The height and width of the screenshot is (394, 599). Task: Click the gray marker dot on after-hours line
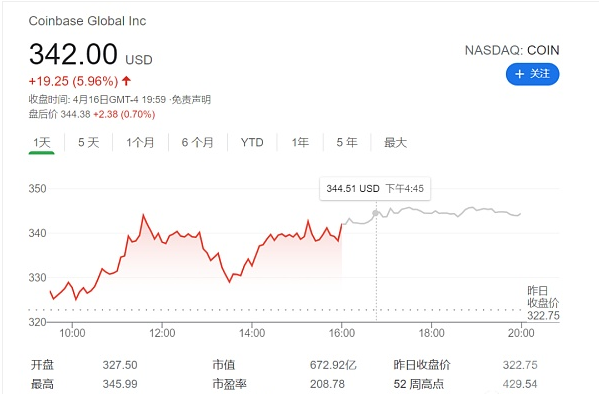(376, 213)
